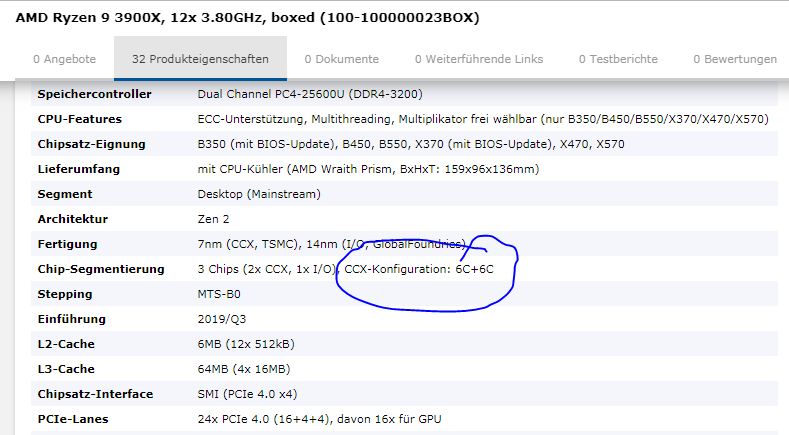Image resolution: width=789 pixels, height=435 pixels.
Task: Select the 32 Produkteigenschaften tab
Action: tap(200, 59)
